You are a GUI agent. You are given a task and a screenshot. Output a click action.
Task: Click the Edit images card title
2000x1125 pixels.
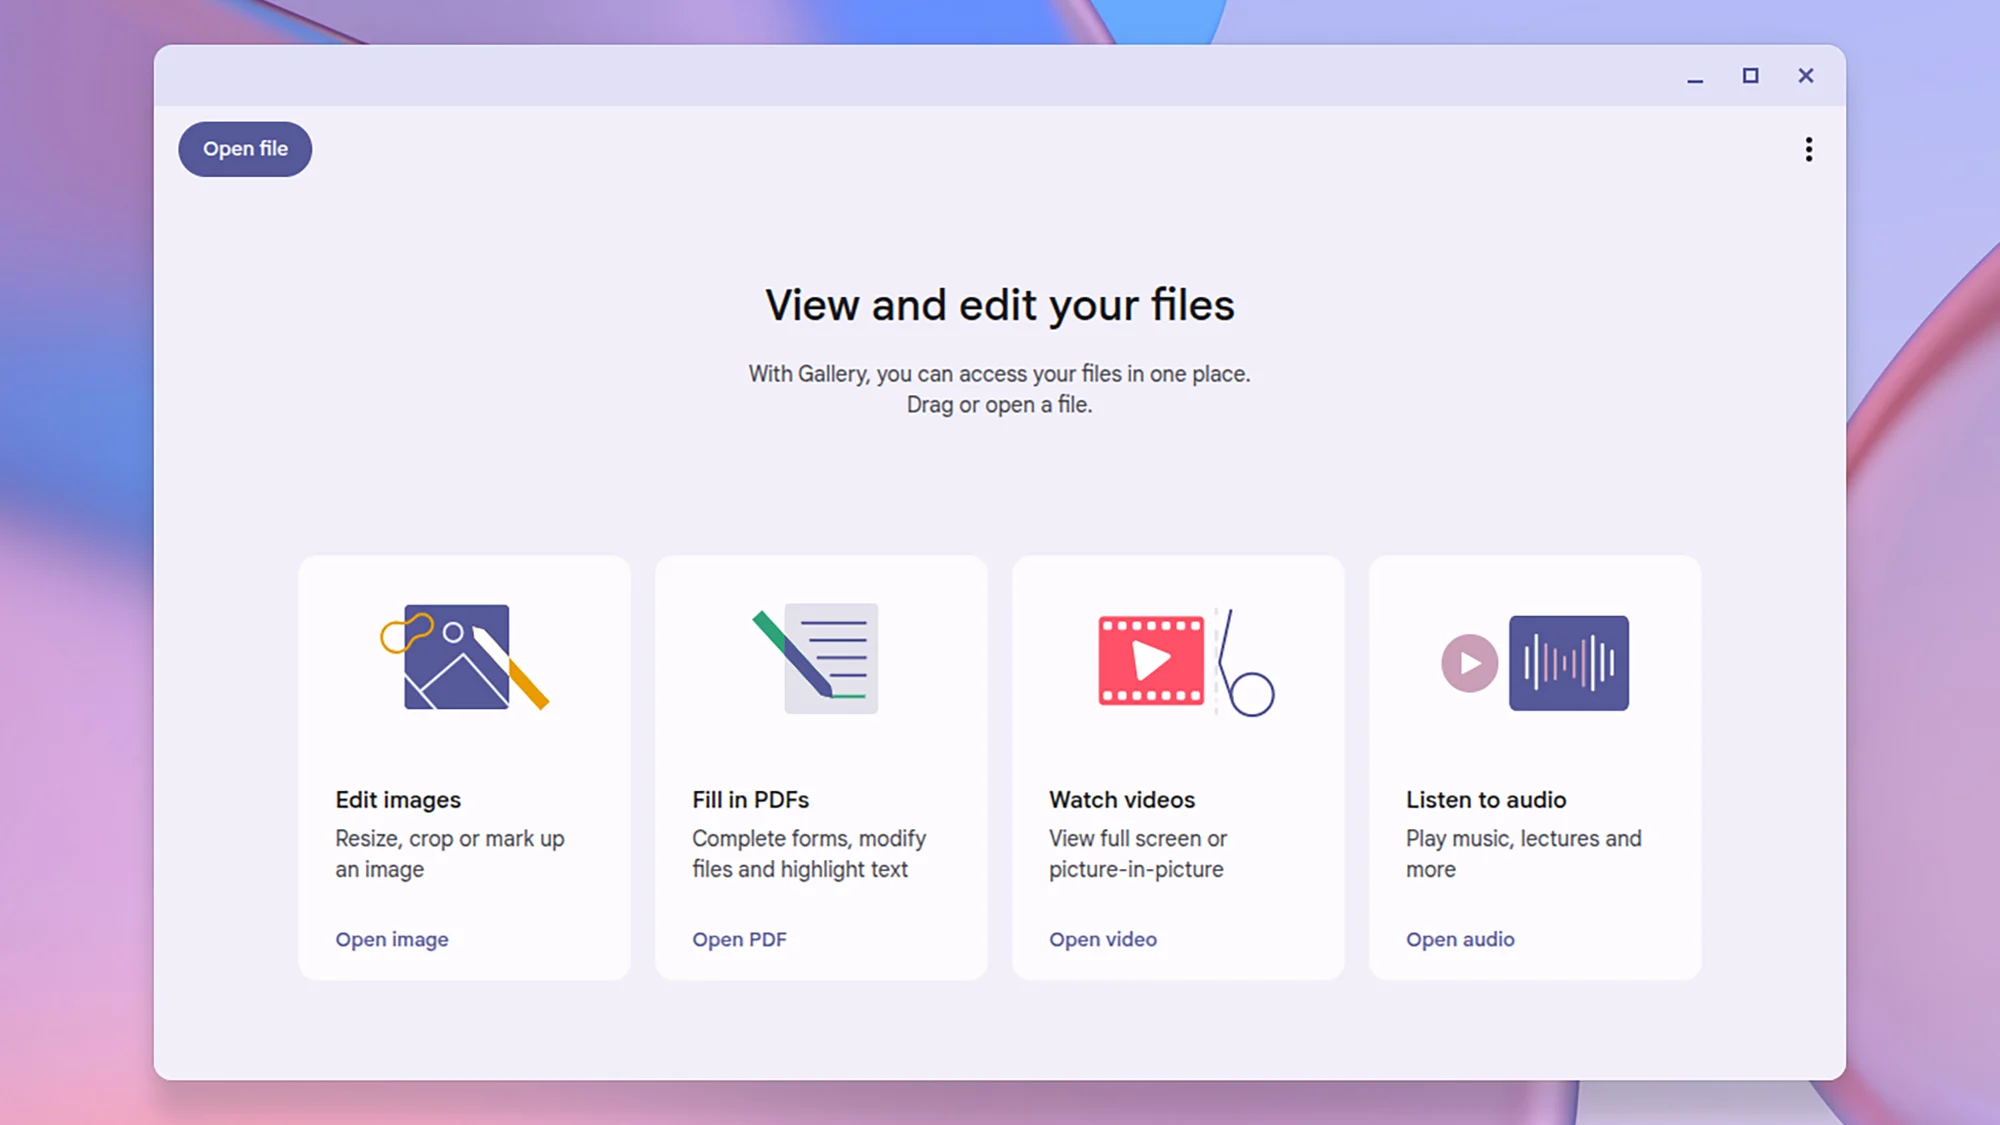[398, 800]
